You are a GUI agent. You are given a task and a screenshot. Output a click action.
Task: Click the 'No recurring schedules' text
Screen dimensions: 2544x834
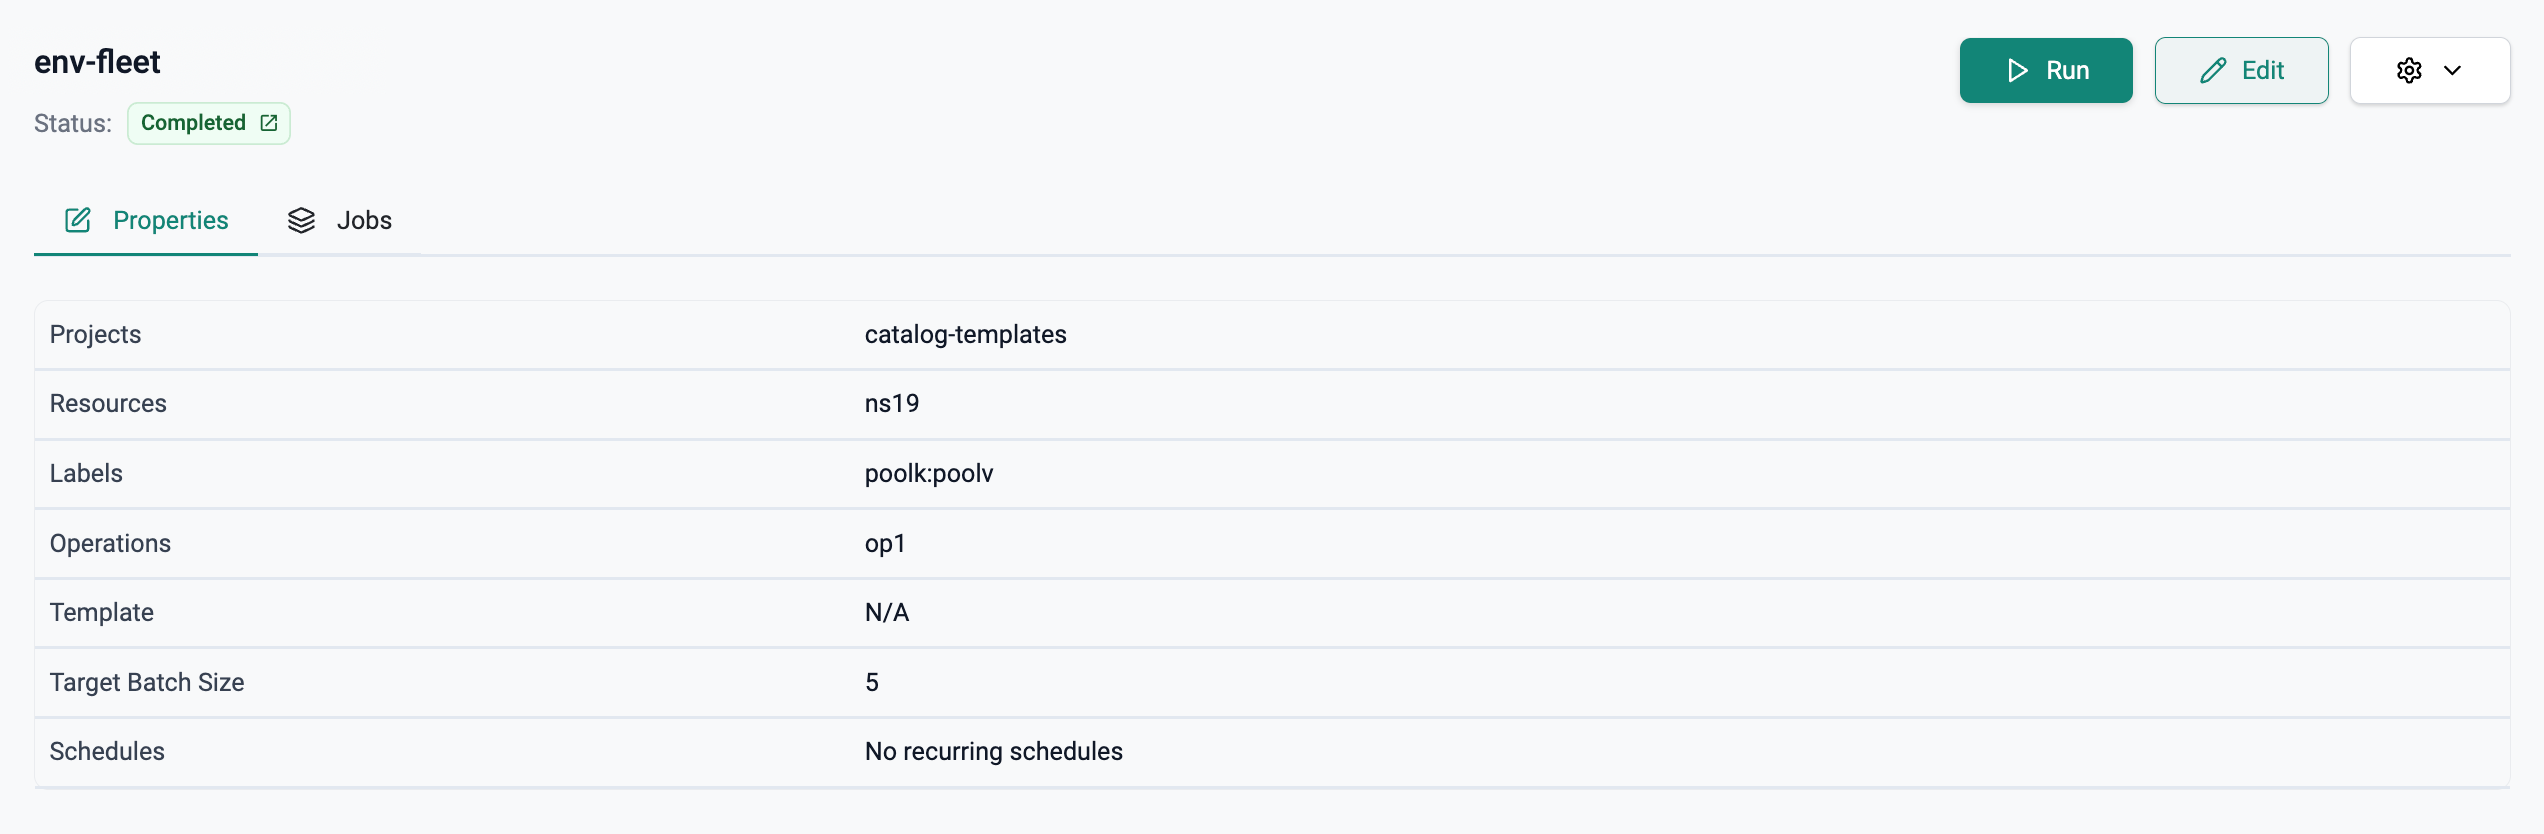[993, 751]
